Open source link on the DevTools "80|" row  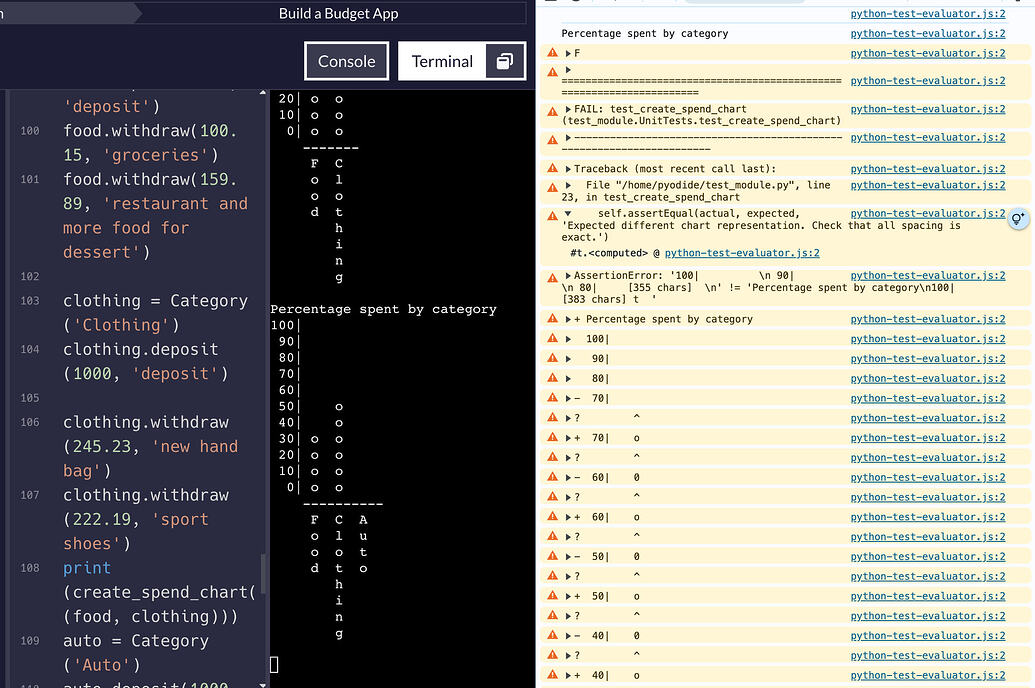click(x=927, y=378)
